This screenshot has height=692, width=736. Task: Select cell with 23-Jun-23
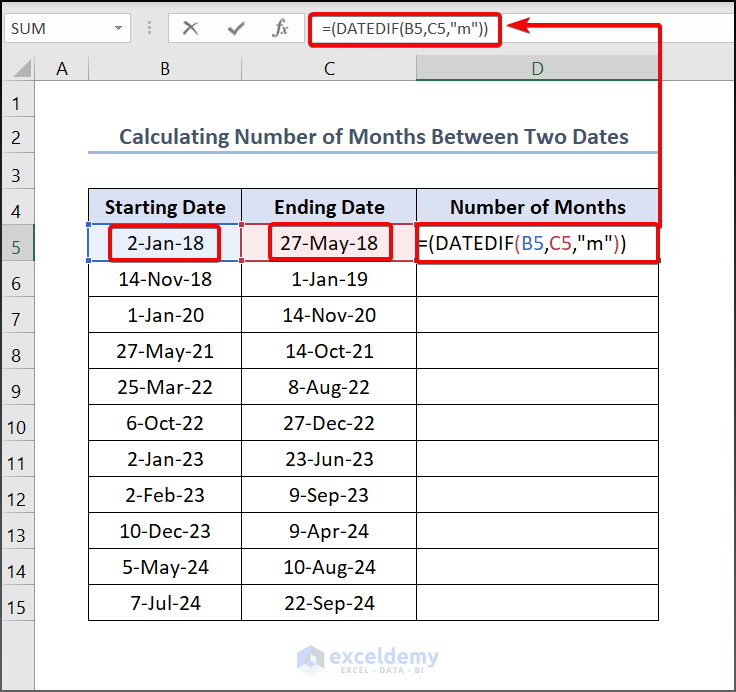[x=329, y=459]
